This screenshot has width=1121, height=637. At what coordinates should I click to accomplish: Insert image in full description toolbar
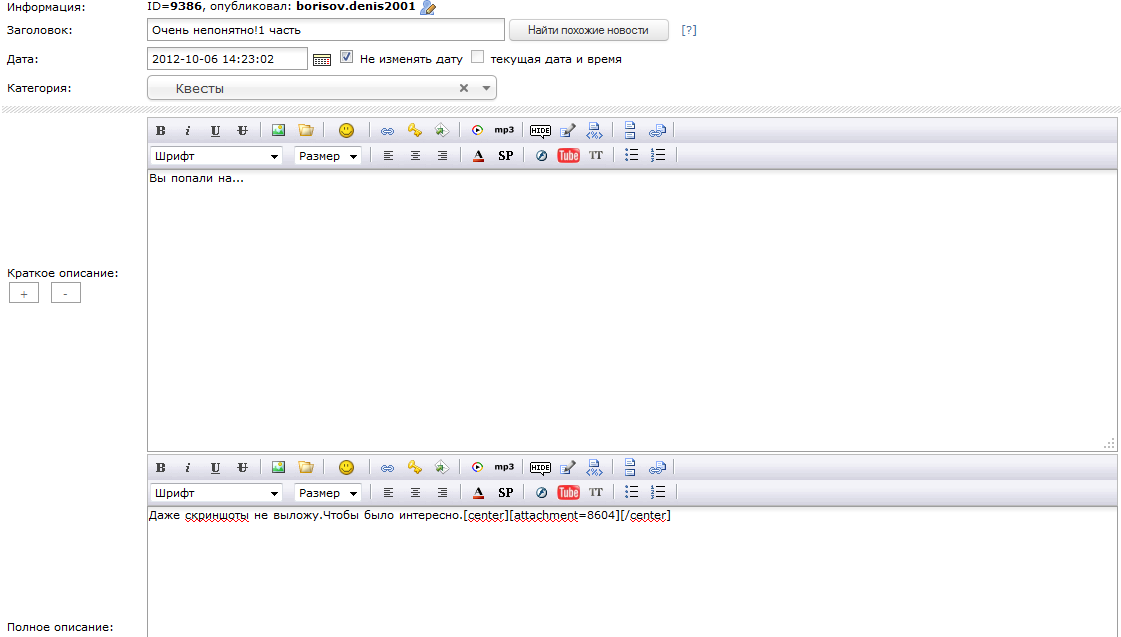[x=279, y=467]
